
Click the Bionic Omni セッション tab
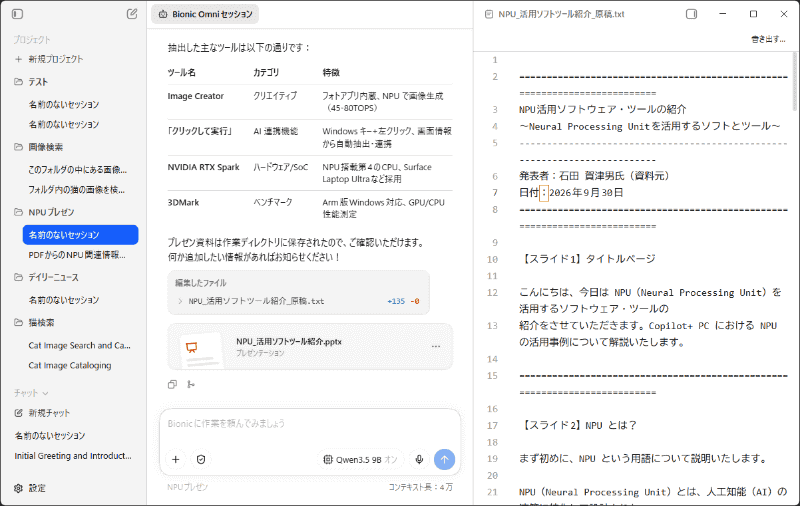(205, 14)
